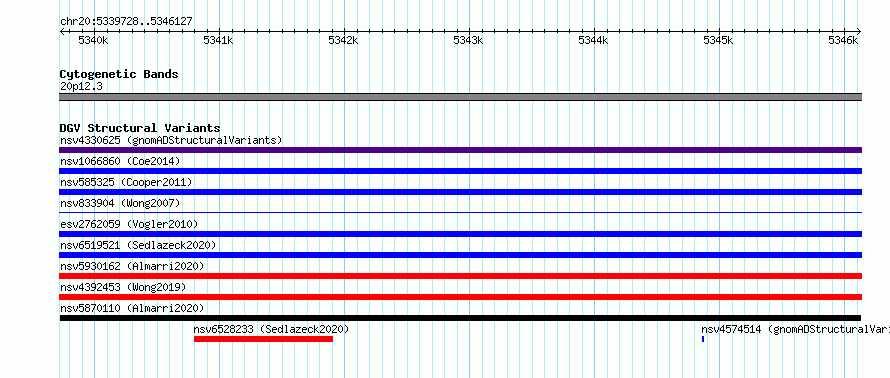Open the nsv5930162 (Almarri2020) label
This screenshot has width=890, height=378.
coord(132,266)
